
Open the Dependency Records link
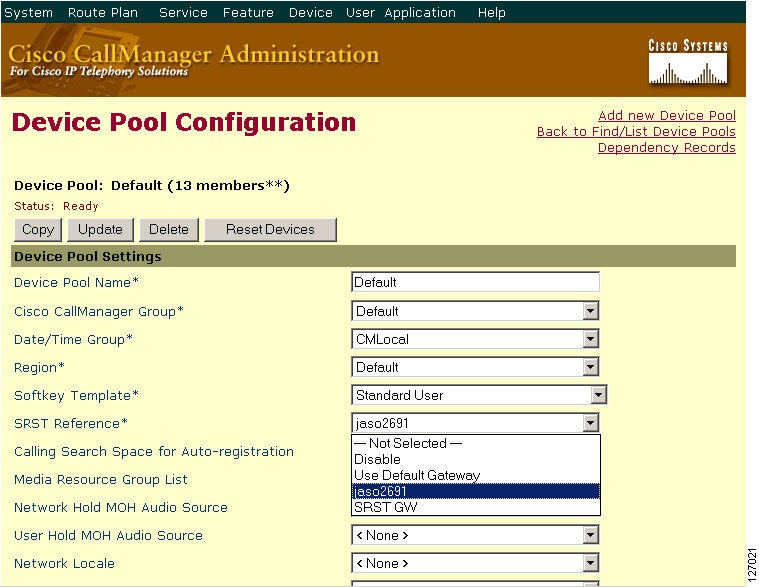[x=667, y=148]
